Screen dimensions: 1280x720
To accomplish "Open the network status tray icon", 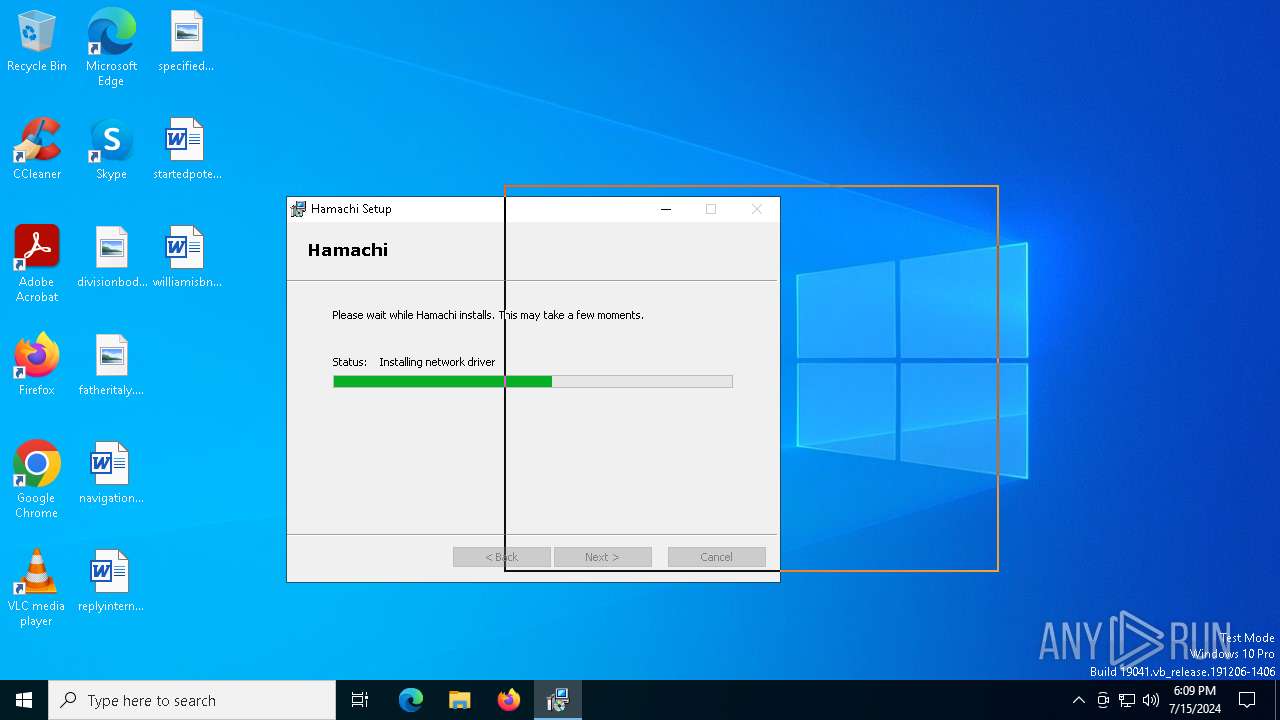I will point(1127,700).
